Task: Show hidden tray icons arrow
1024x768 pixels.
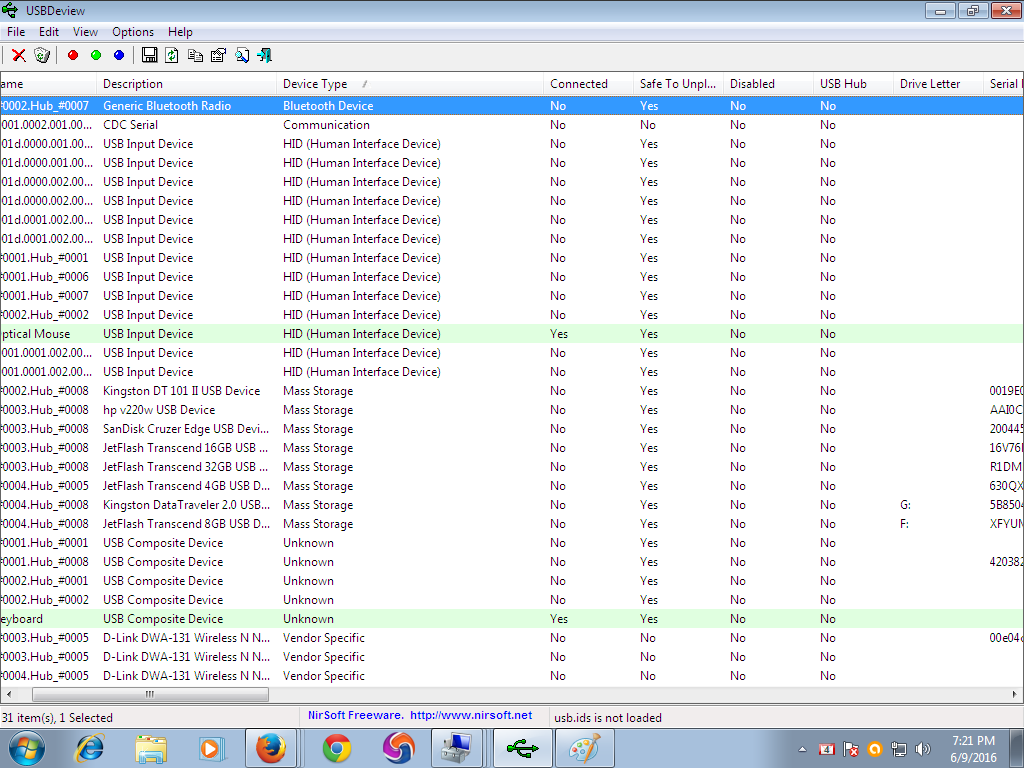Action: click(x=802, y=750)
